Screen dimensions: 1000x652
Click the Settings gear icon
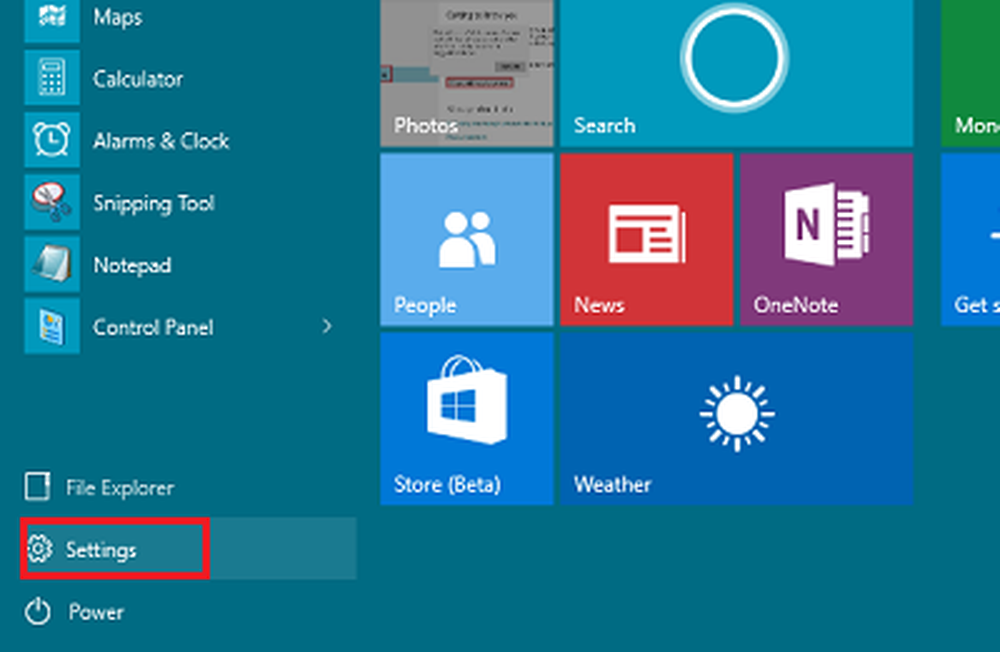[x=39, y=549]
